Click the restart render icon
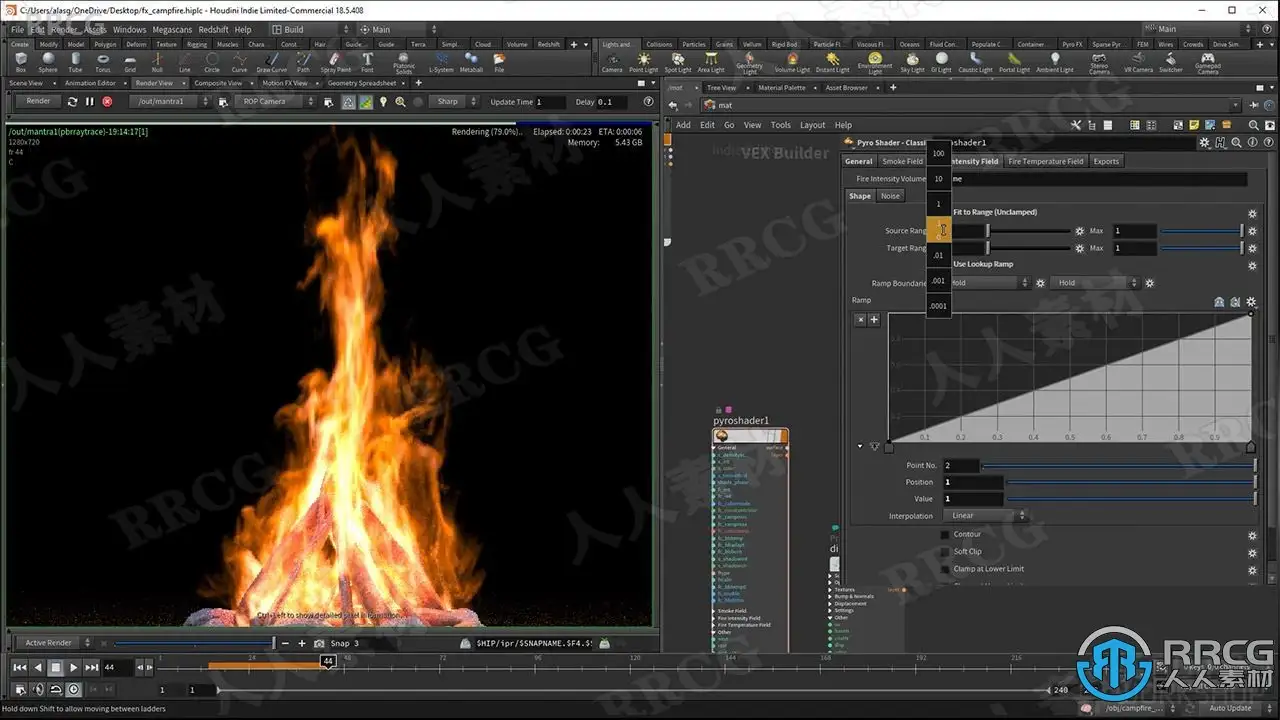This screenshot has width=1280, height=720. tap(72, 101)
